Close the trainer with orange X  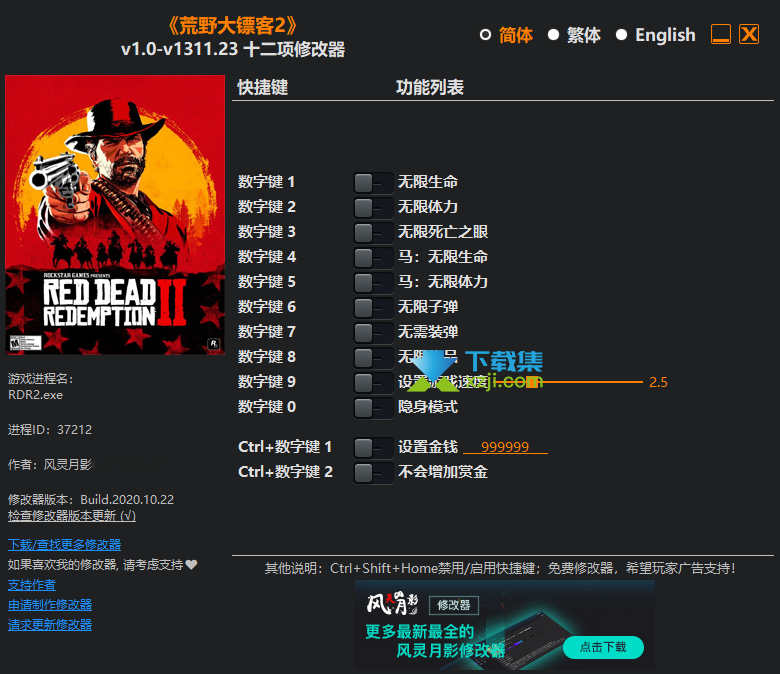(749, 34)
